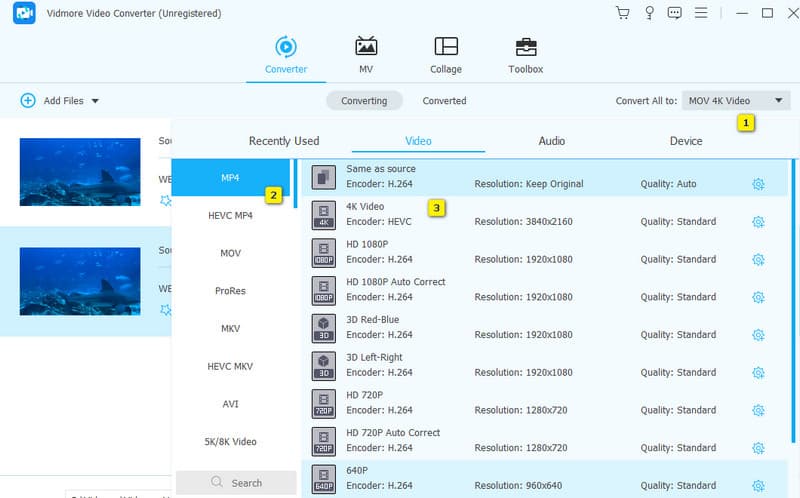Click the 3D Red-Blue format icon

(323, 328)
